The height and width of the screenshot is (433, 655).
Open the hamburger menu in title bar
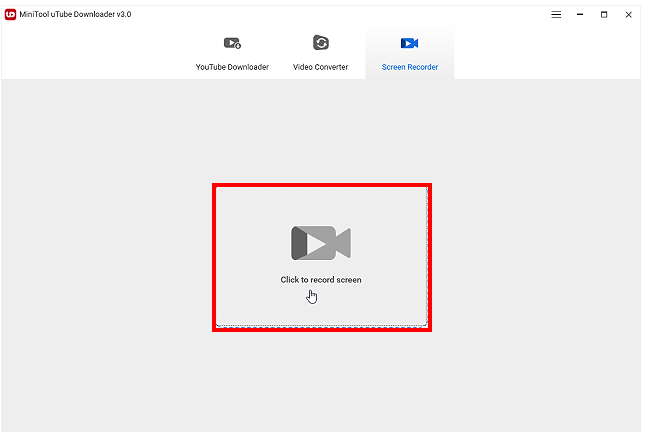pyautogui.click(x=556, y=15)
